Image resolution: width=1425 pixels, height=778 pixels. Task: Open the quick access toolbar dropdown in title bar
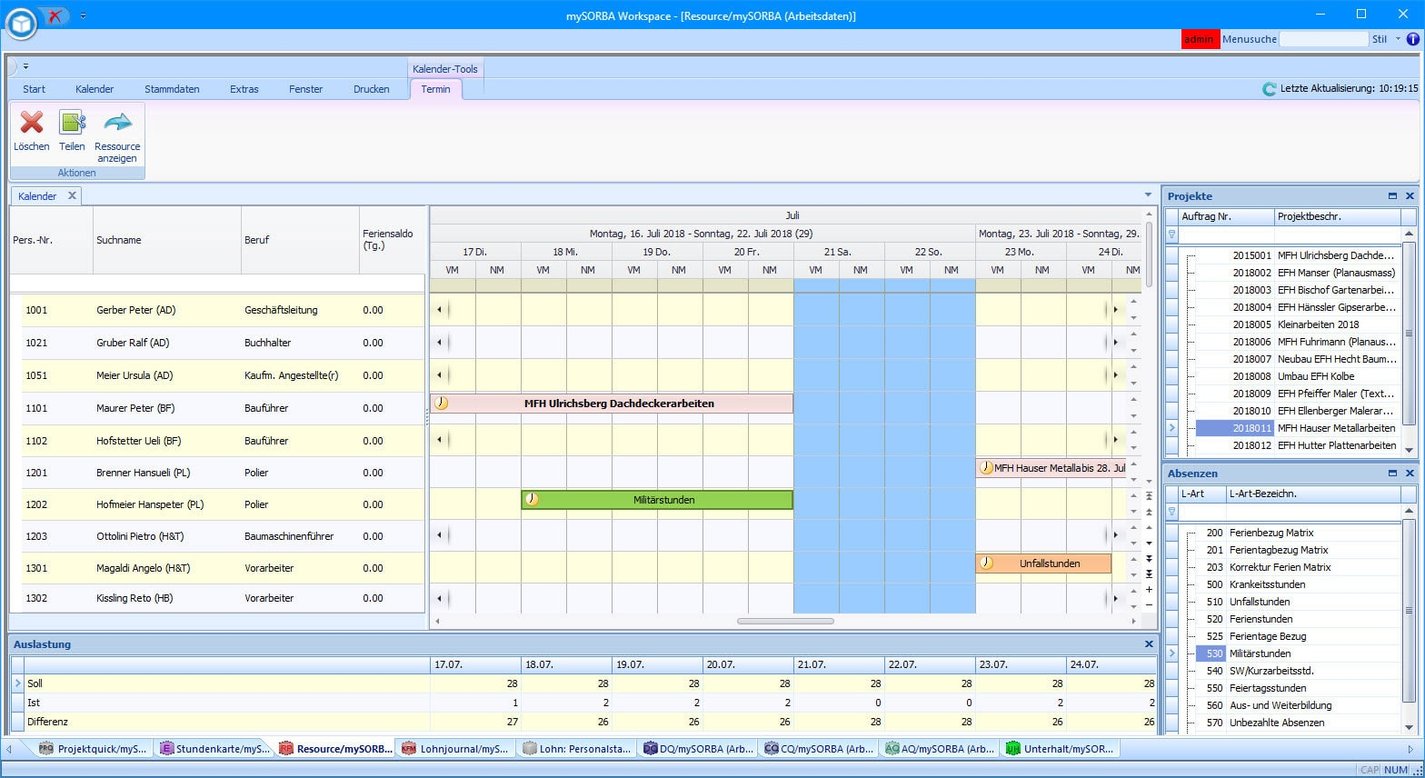(83, 16)
